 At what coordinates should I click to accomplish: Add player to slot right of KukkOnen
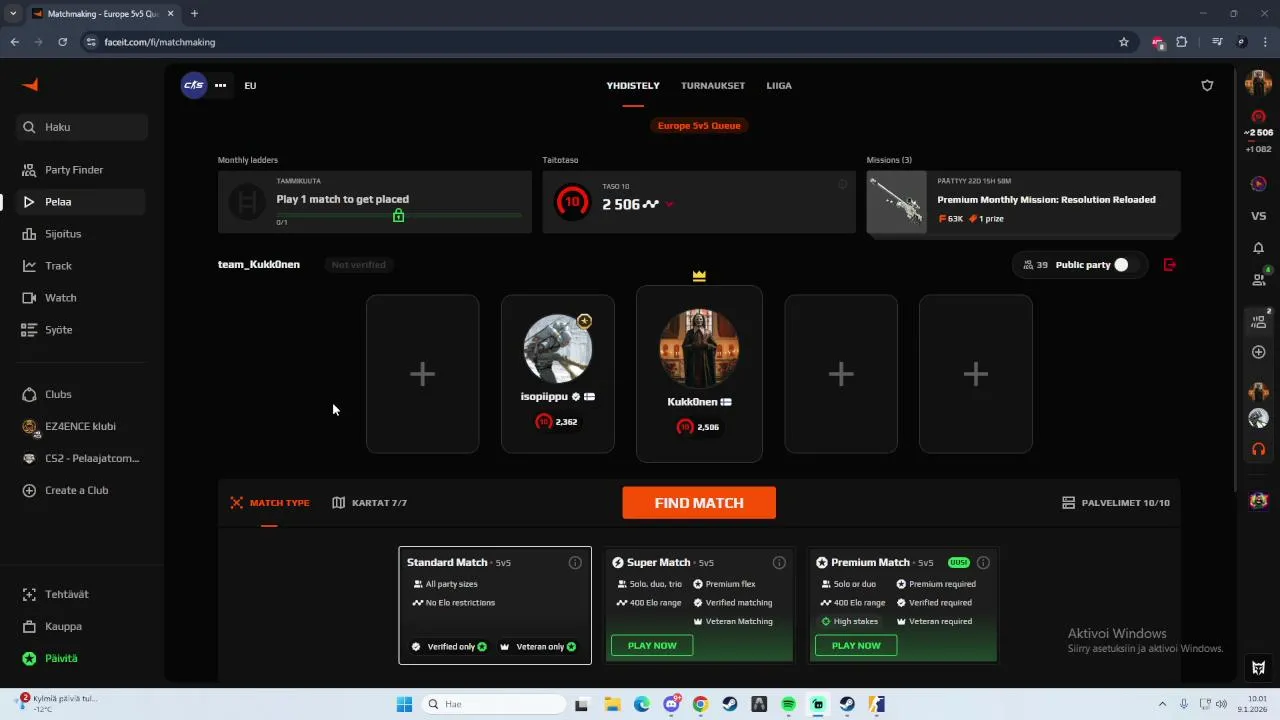coord(841,374)
